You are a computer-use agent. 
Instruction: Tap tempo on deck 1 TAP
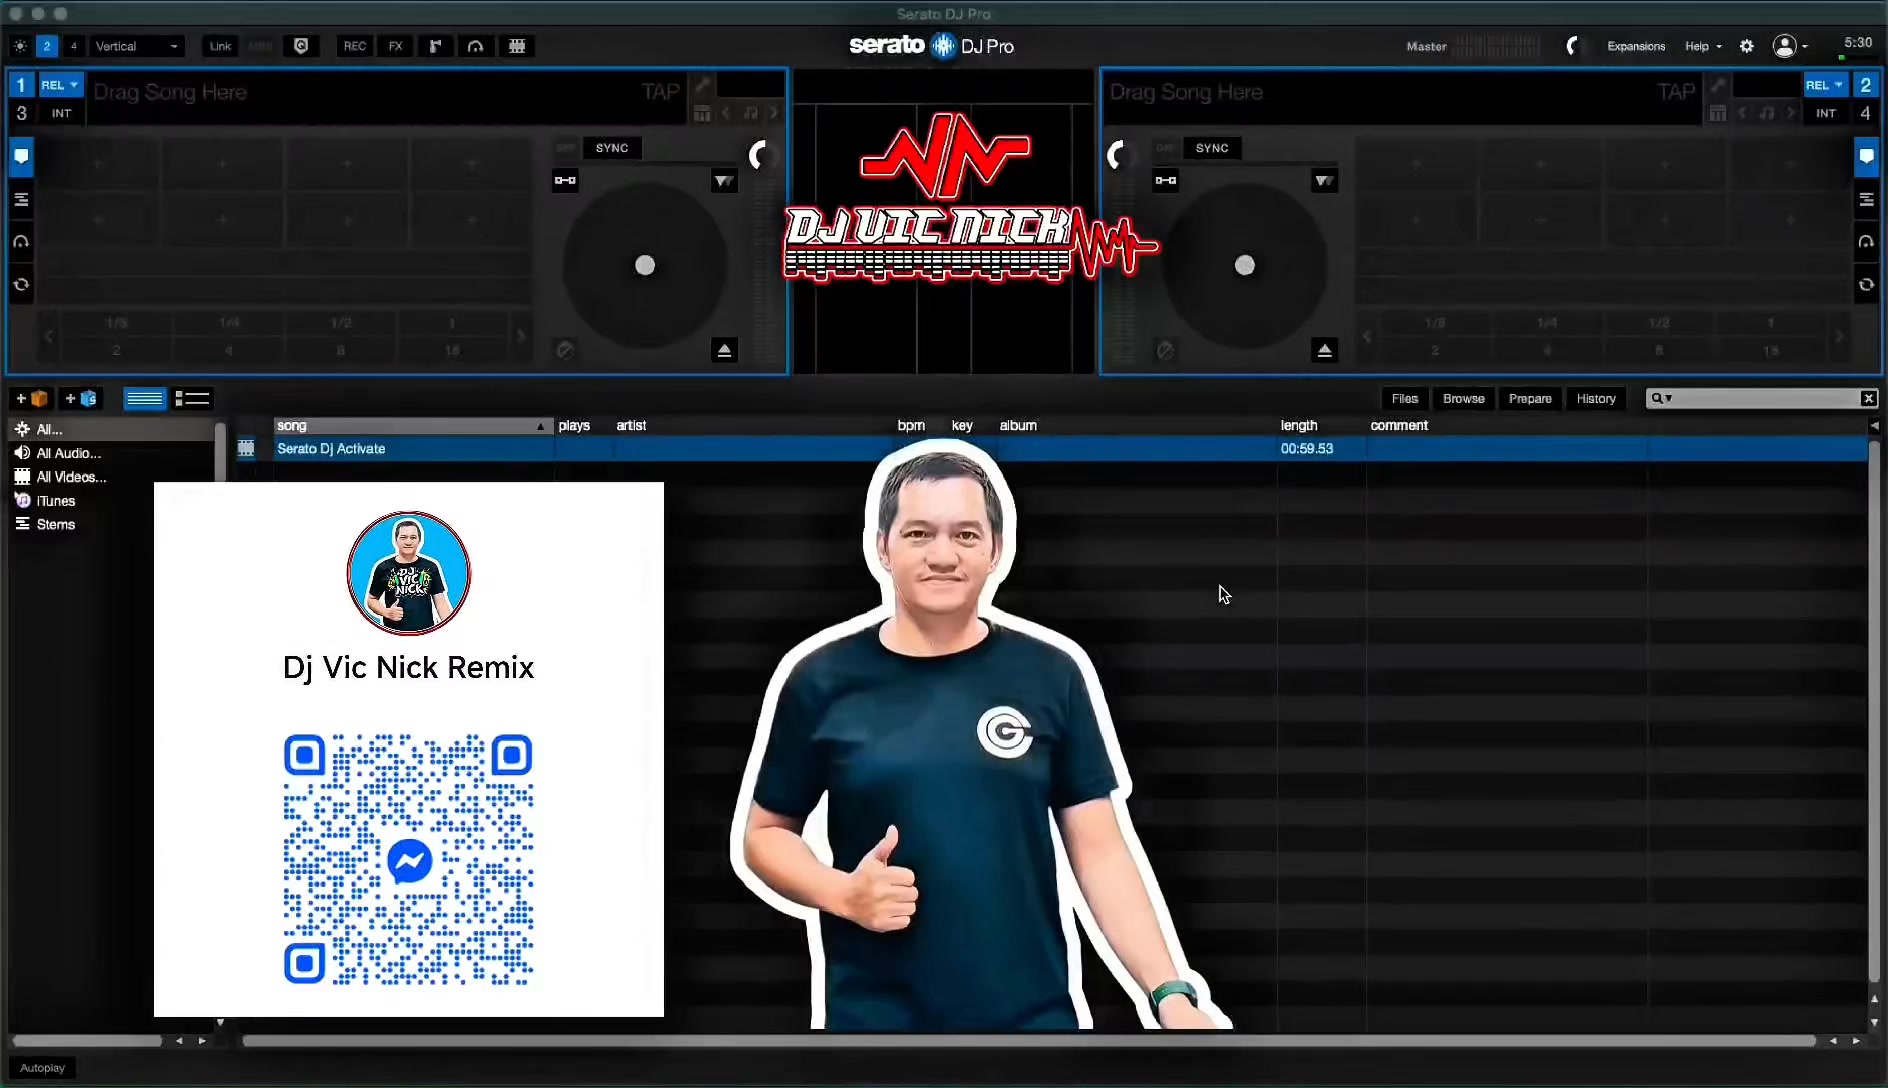(661, 92)
